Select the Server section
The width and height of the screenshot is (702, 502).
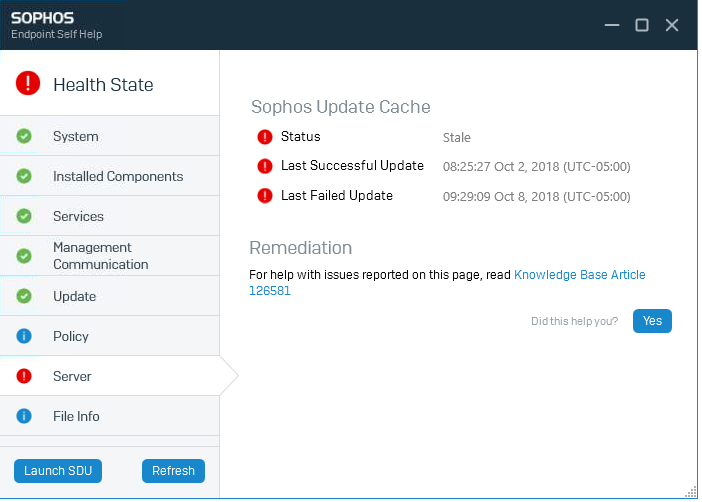(x=110, y=376)
